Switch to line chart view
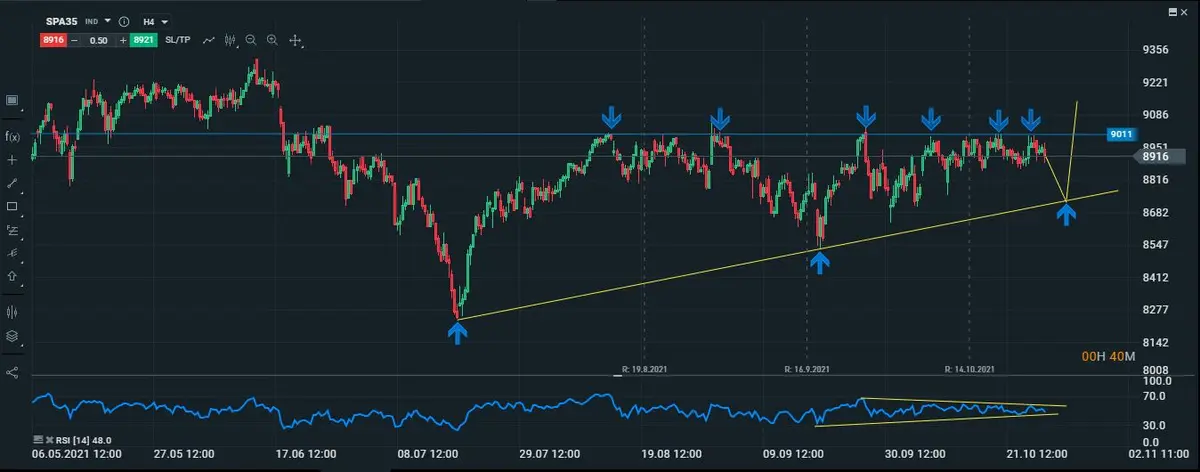The height and width of the screenshot is (472, 1200). point(208,40)
